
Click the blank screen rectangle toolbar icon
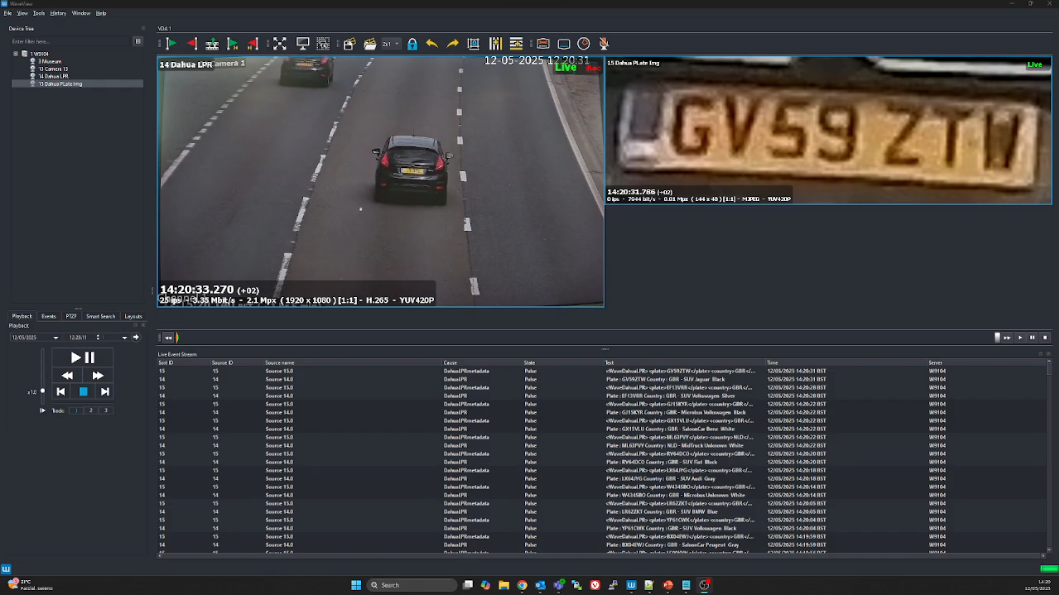point(564,44)
